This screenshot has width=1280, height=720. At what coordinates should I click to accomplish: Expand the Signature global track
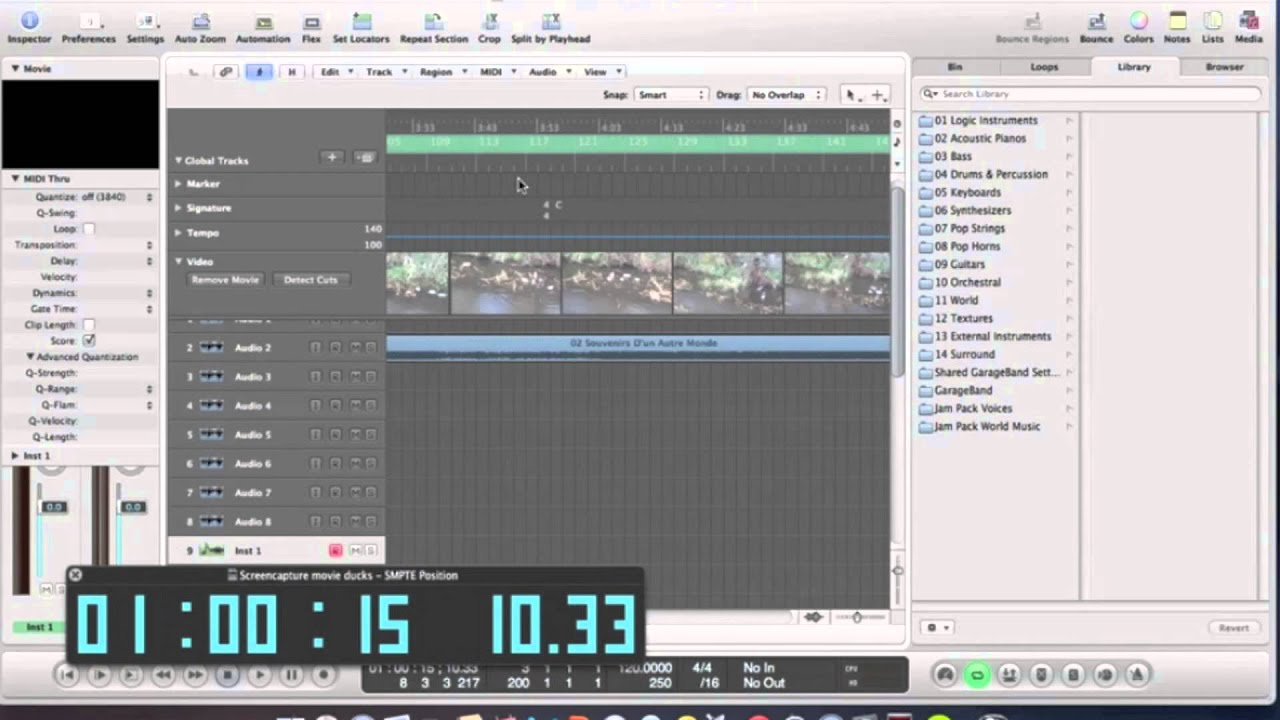[x=178, y=208]
